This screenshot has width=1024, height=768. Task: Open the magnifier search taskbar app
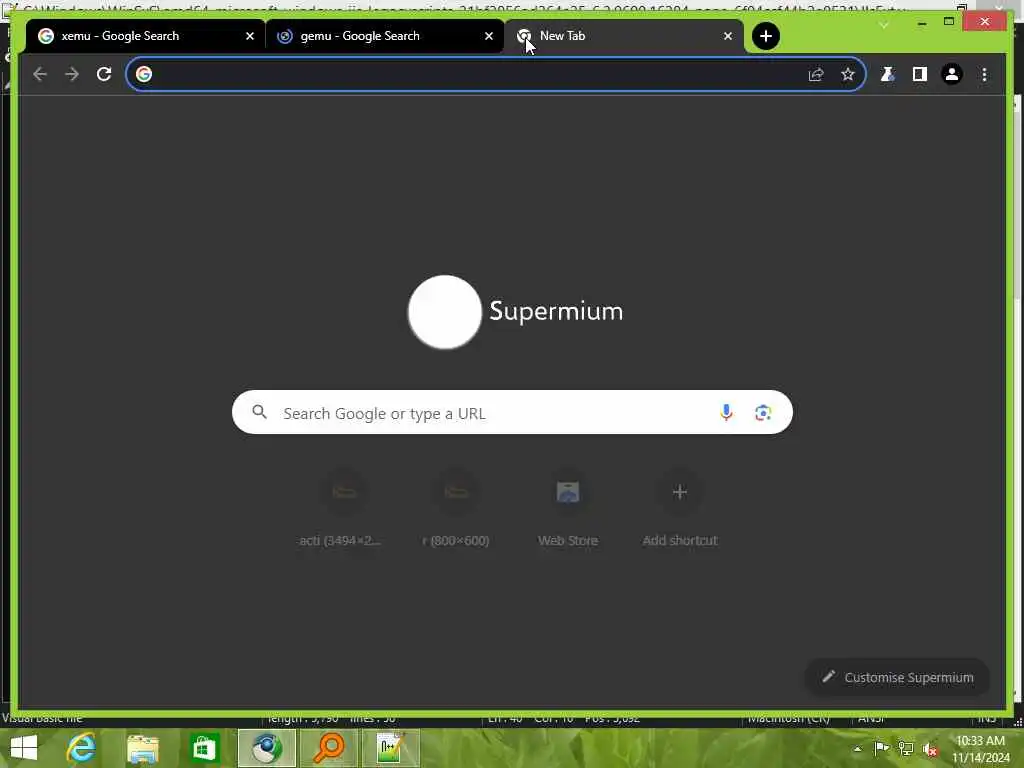[328, 748]
